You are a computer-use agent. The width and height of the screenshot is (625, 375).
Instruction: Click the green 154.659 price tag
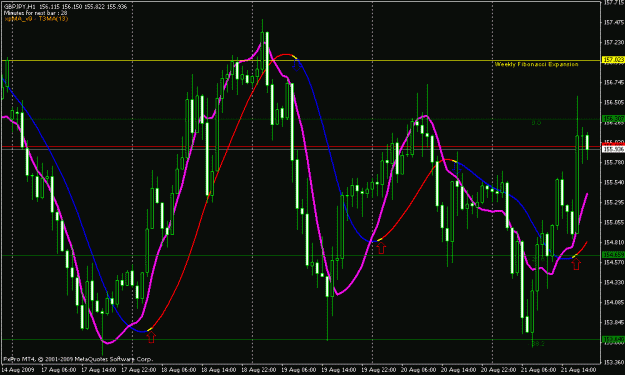[x=613, y=255]
